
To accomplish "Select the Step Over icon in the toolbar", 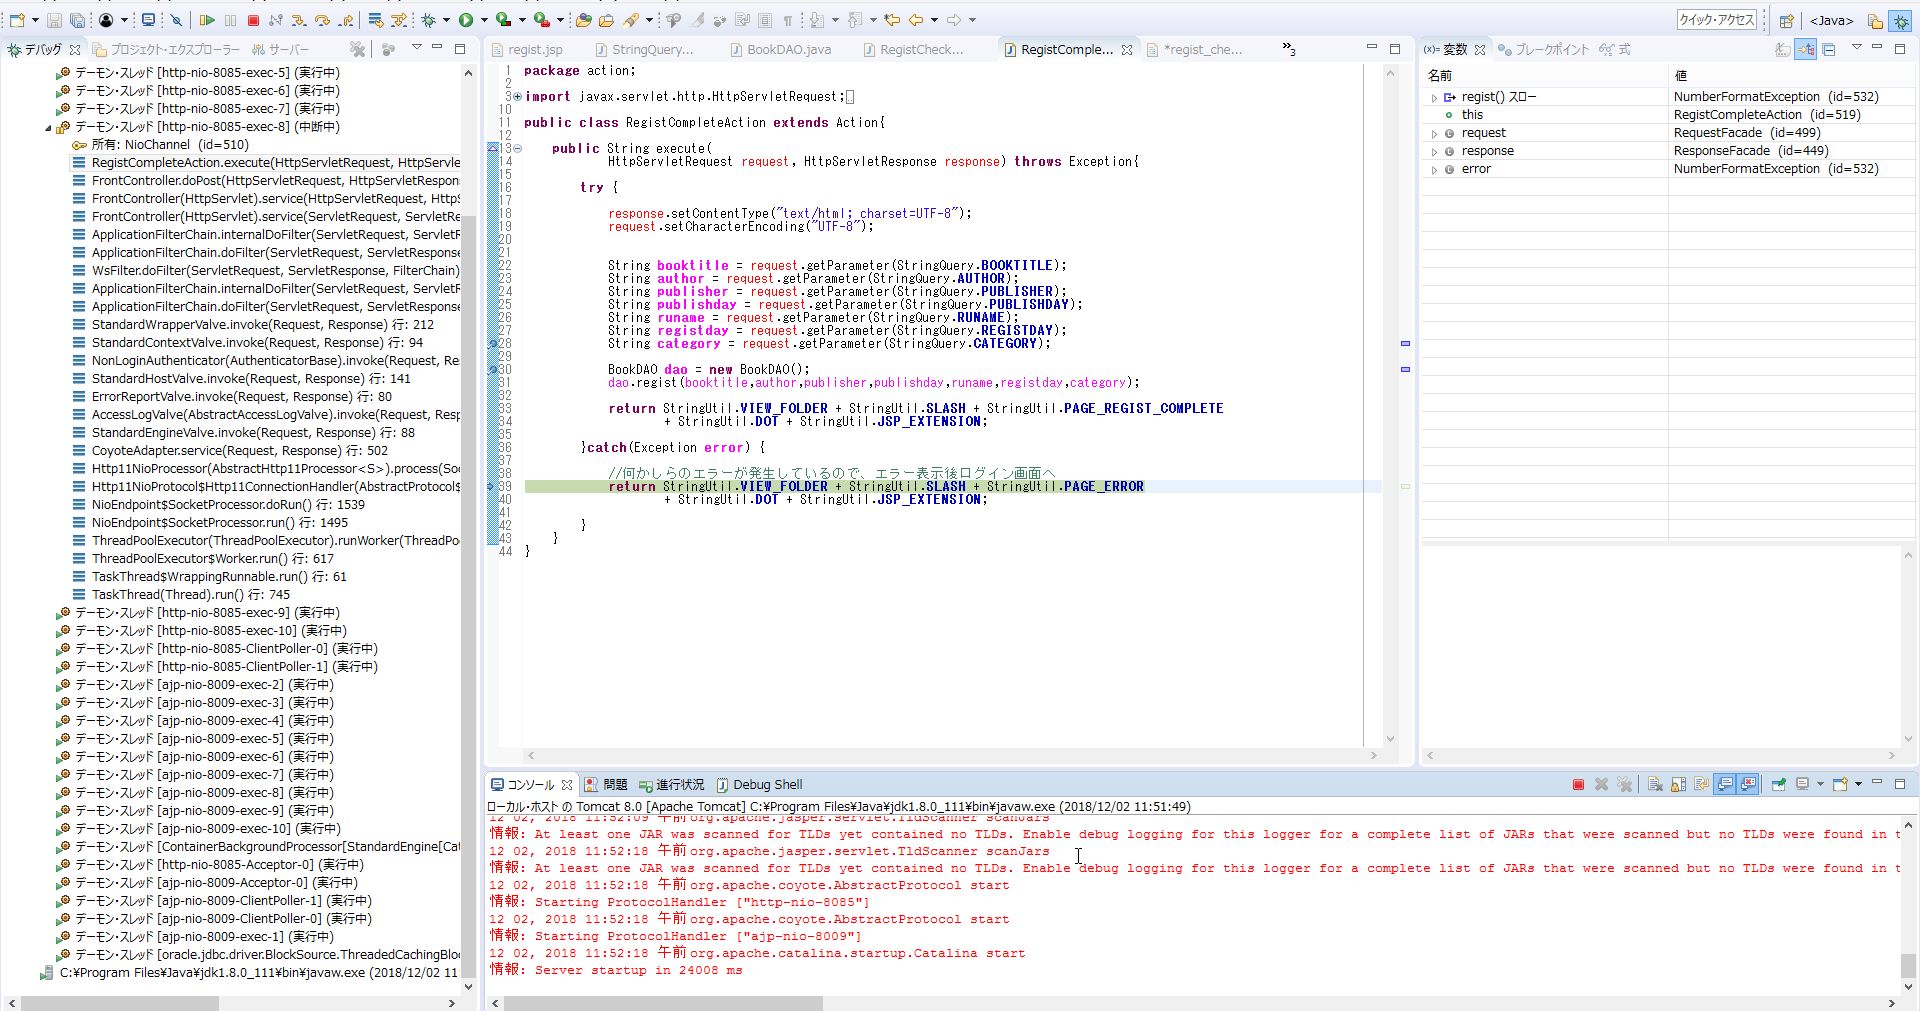I will (x=322, y=19).
